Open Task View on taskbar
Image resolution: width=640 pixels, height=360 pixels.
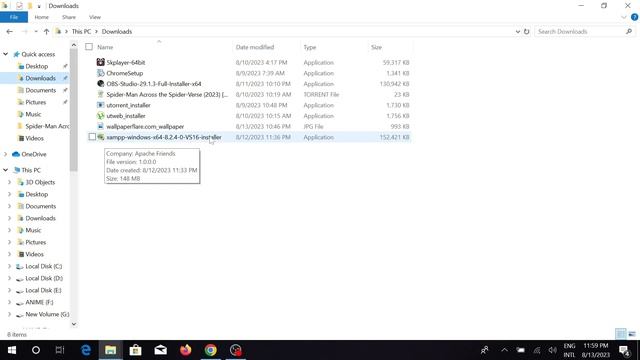60,350
